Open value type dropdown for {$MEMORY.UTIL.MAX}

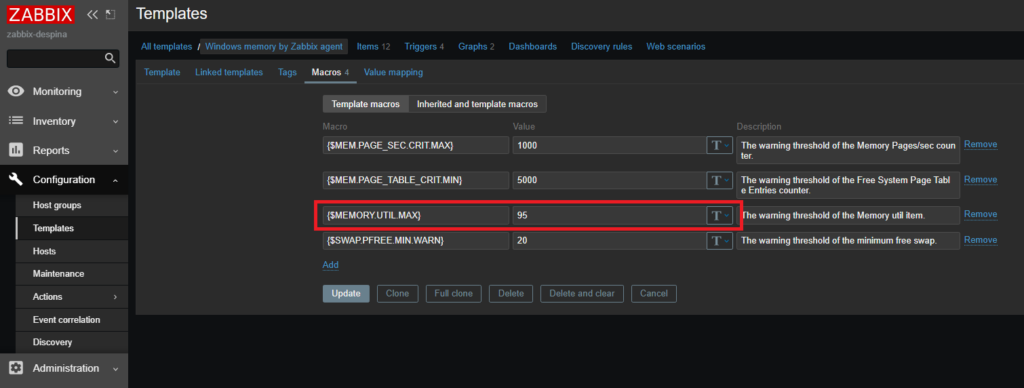pos(720,216)
